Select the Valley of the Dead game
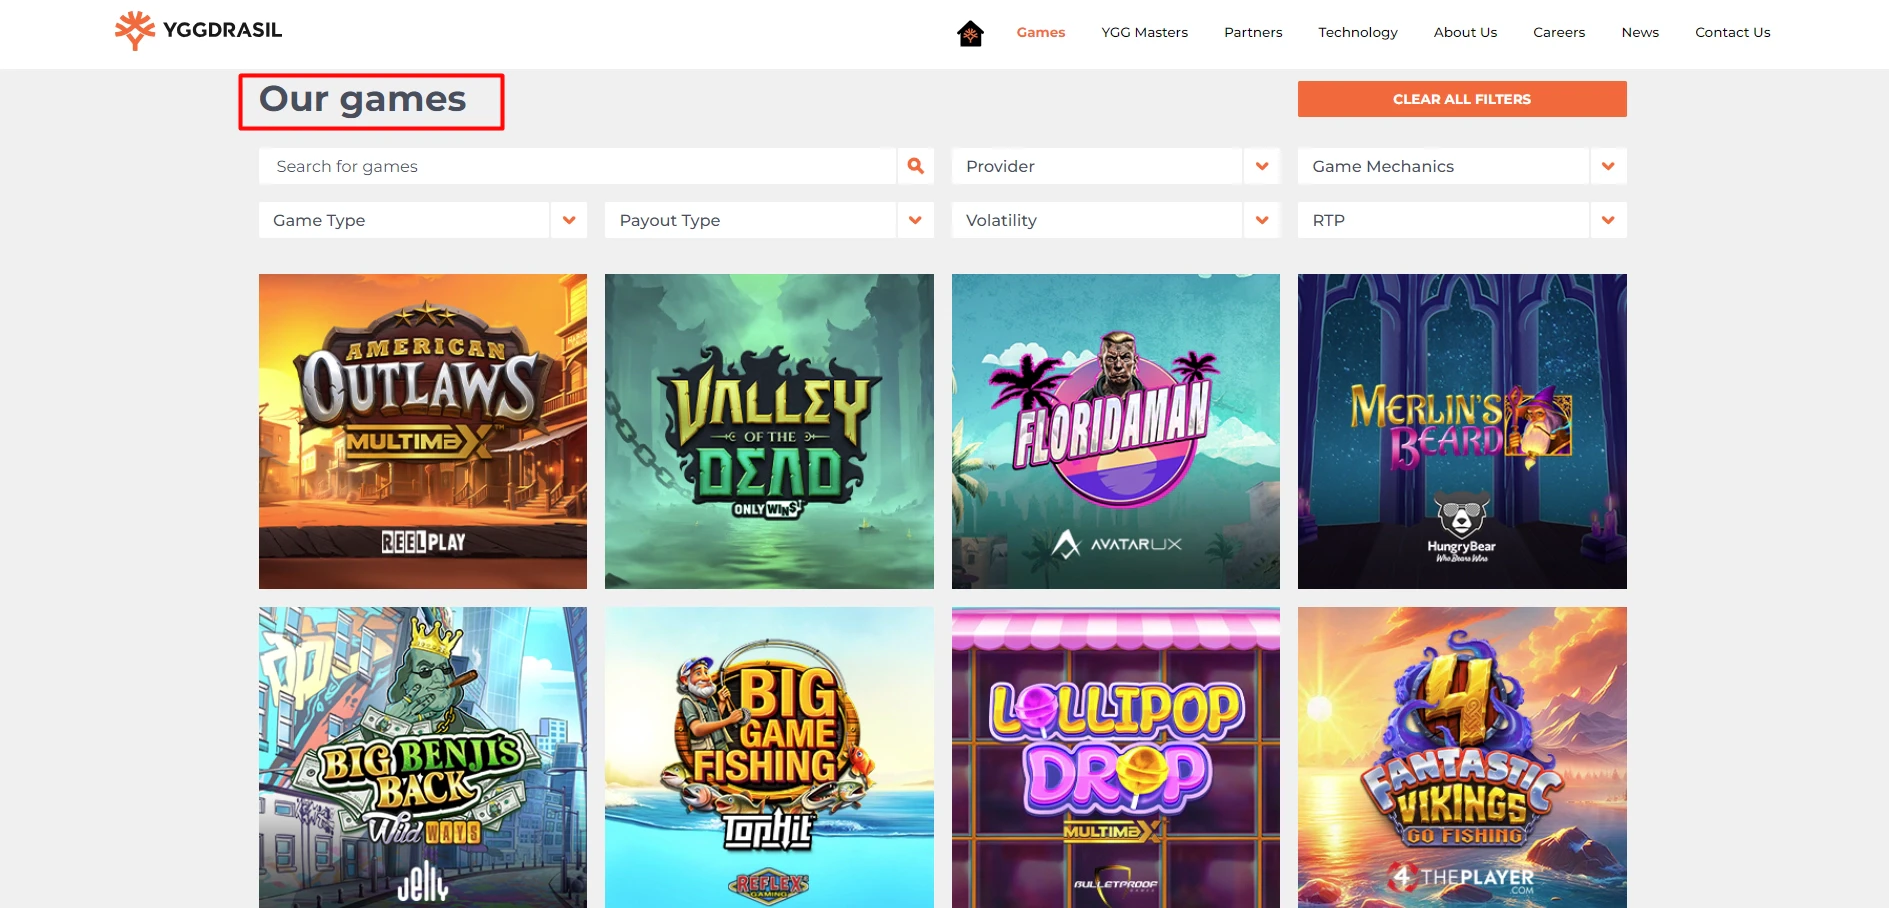 click(769, 431)
